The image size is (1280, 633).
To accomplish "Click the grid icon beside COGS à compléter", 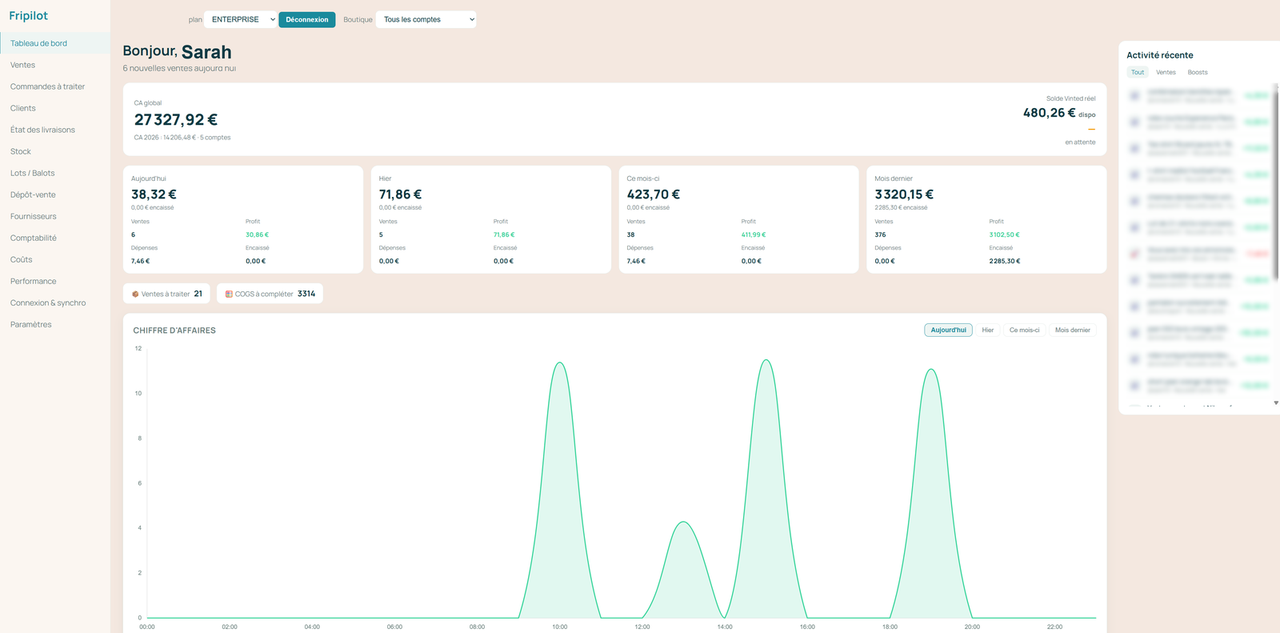I will (229, 294).
